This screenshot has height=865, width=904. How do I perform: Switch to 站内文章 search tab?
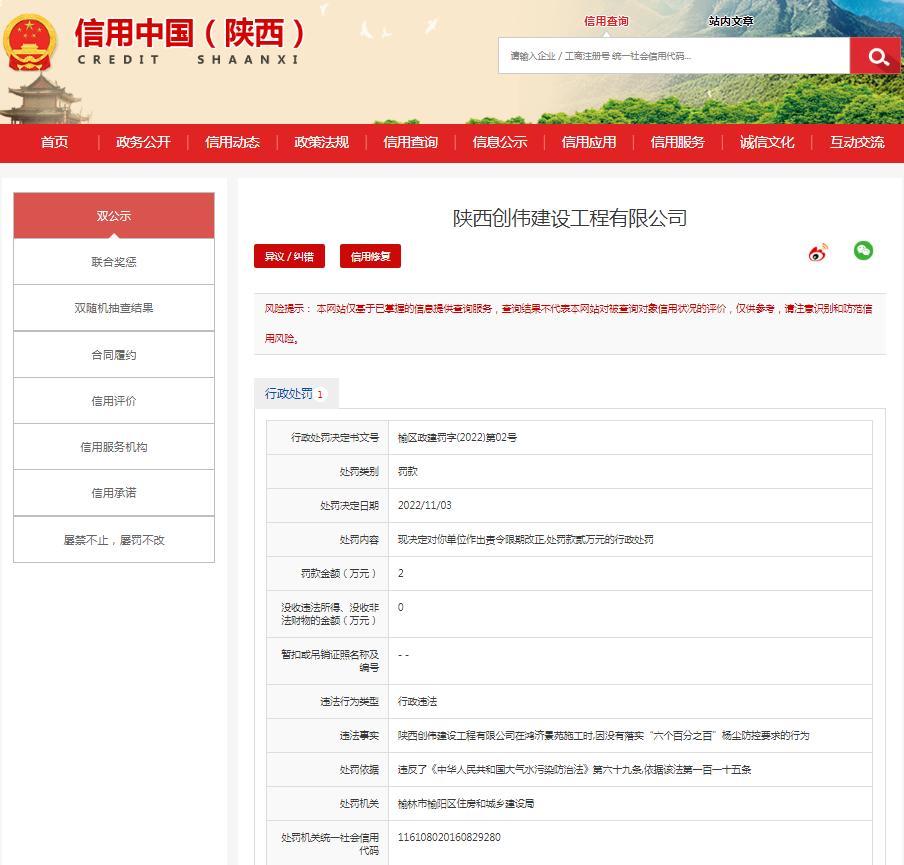[x=730, y=21]
